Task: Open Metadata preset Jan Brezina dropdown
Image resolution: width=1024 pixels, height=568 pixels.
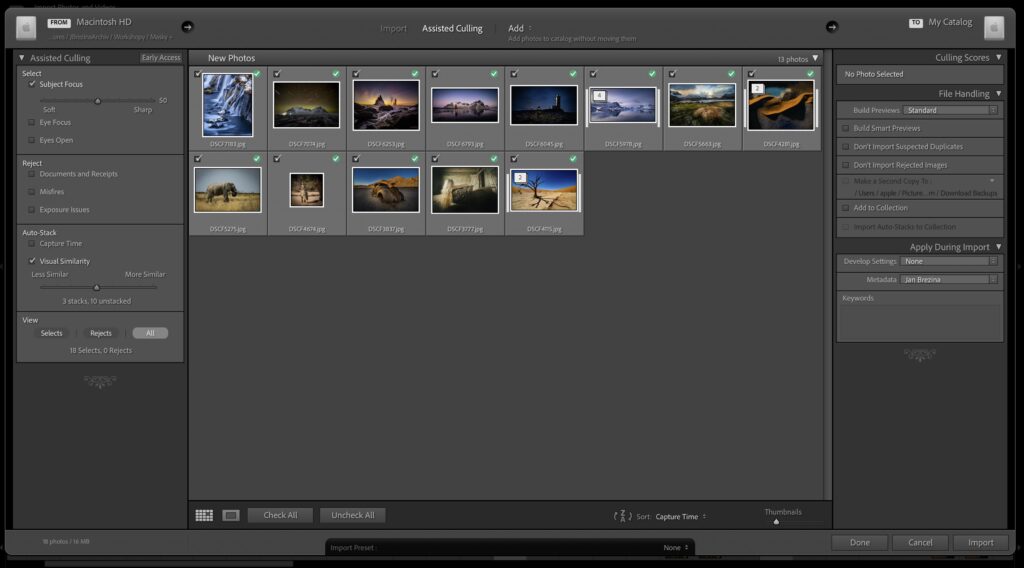Action: (950, 279)
